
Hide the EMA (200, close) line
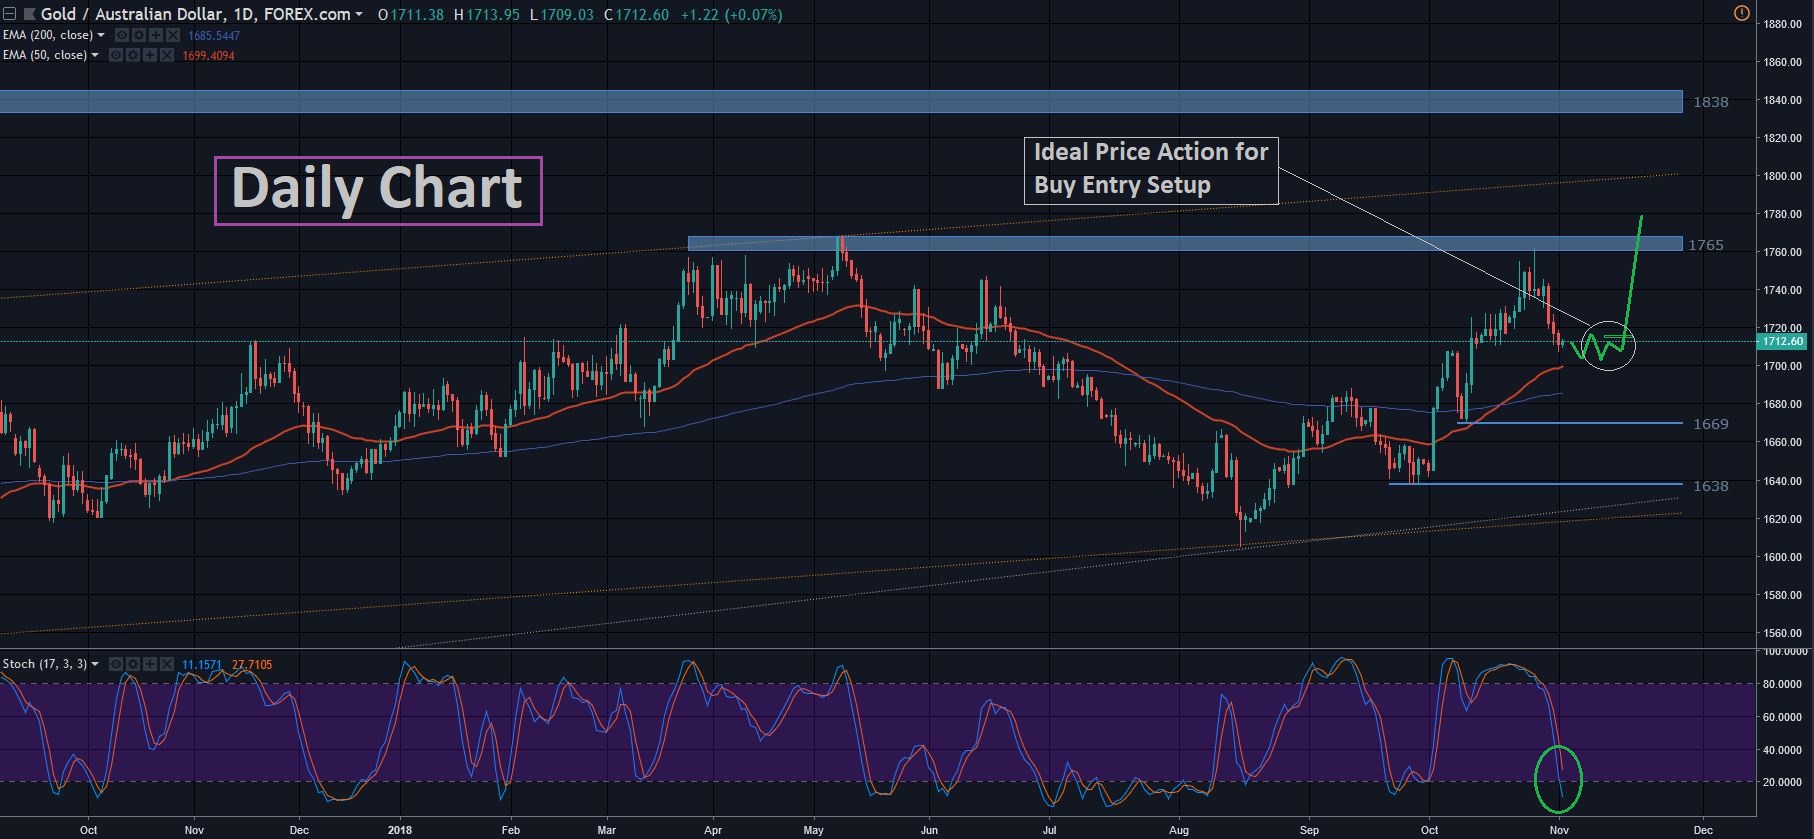120,35
